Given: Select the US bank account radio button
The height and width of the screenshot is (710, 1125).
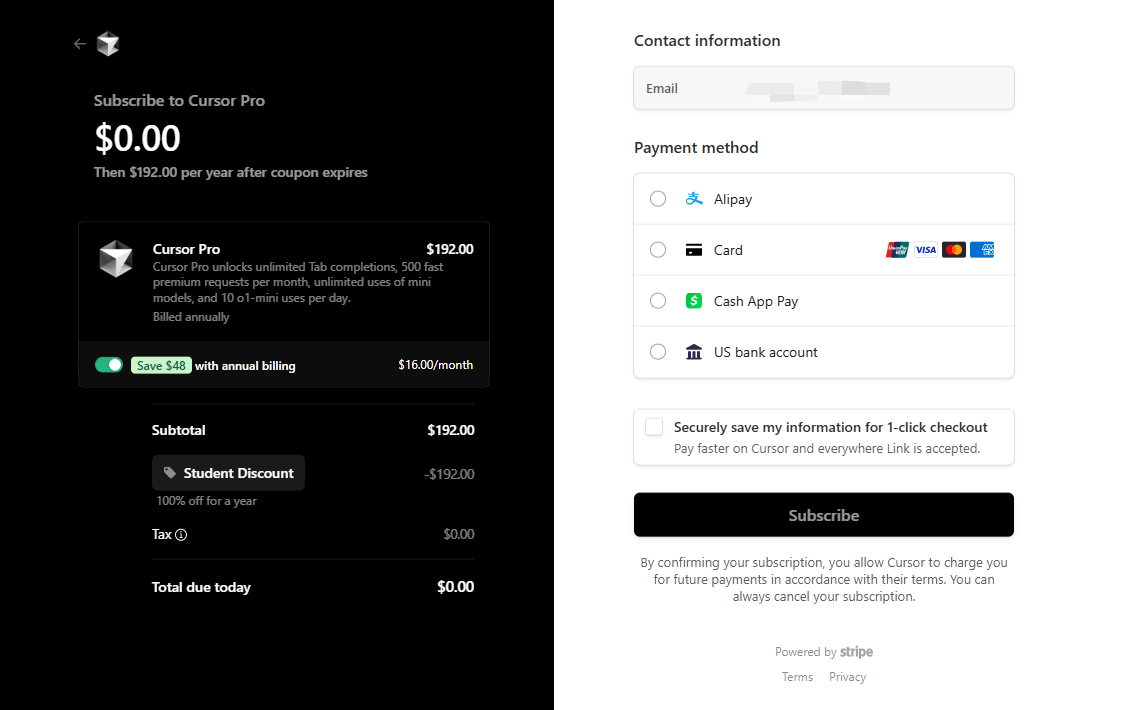Looking at the screenshot, I should pos(658,351).
